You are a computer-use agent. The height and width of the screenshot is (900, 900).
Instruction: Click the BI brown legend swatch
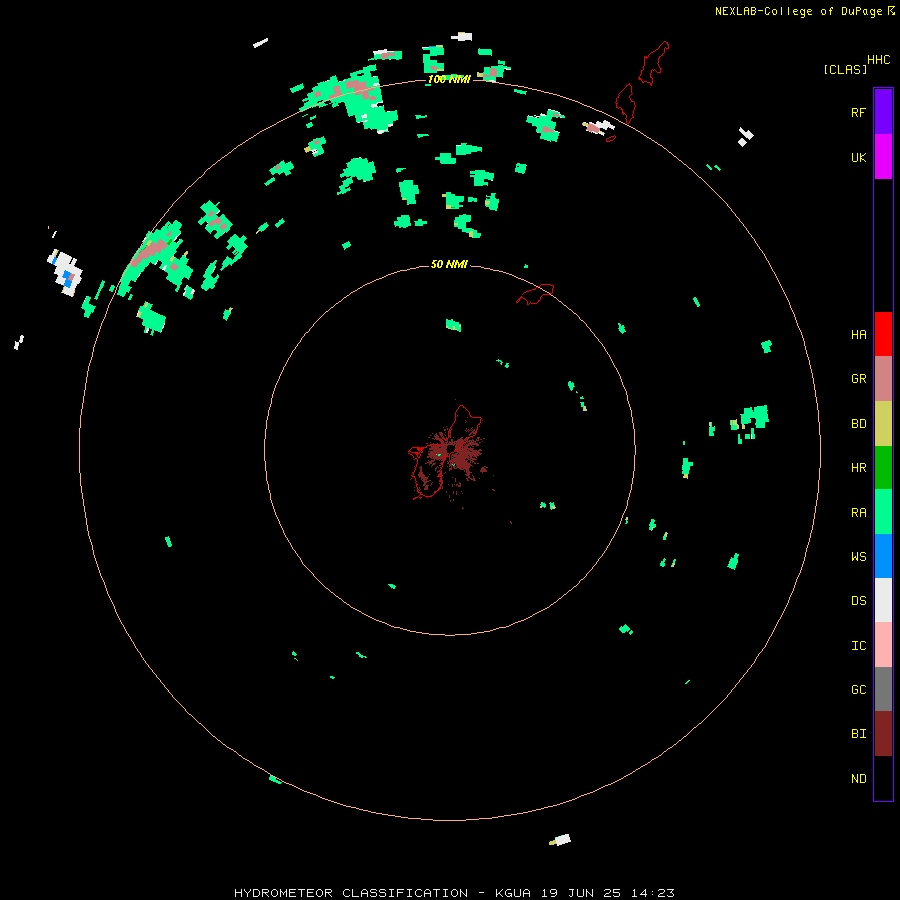click(x=883, y=734)
